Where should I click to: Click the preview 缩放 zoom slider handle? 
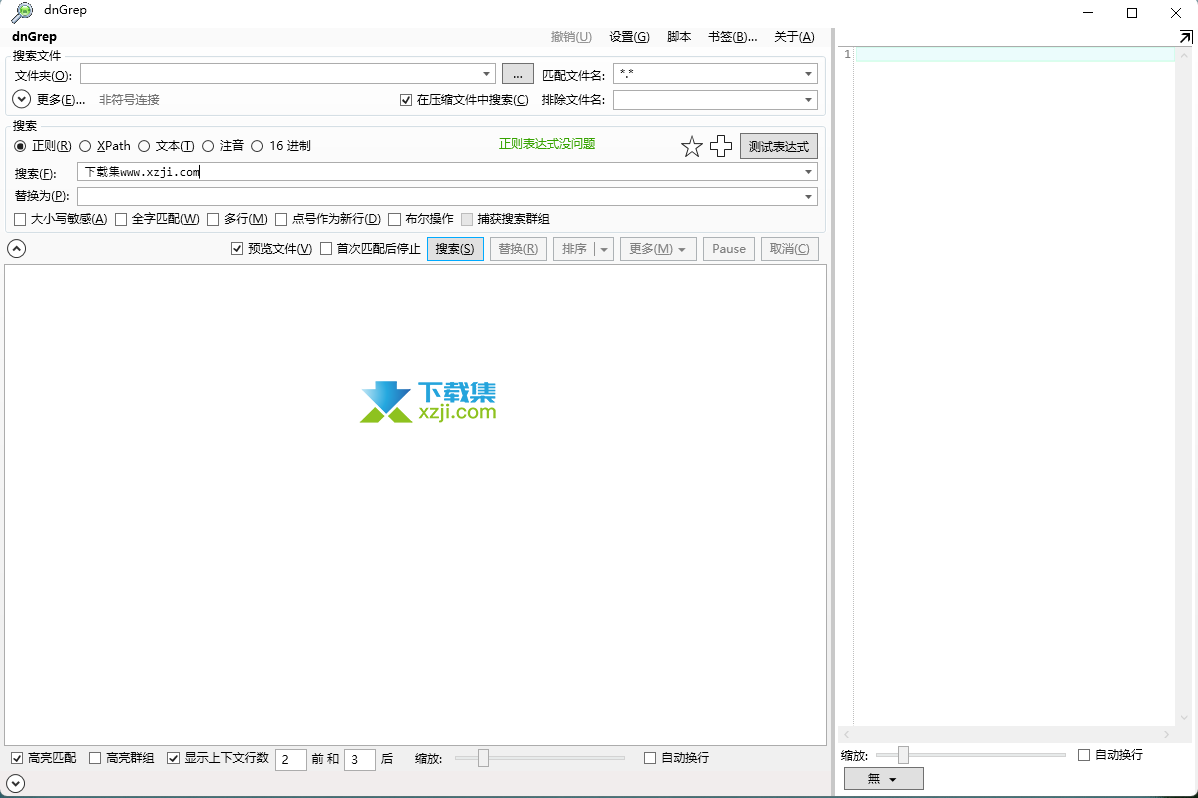tap(903, 755)
